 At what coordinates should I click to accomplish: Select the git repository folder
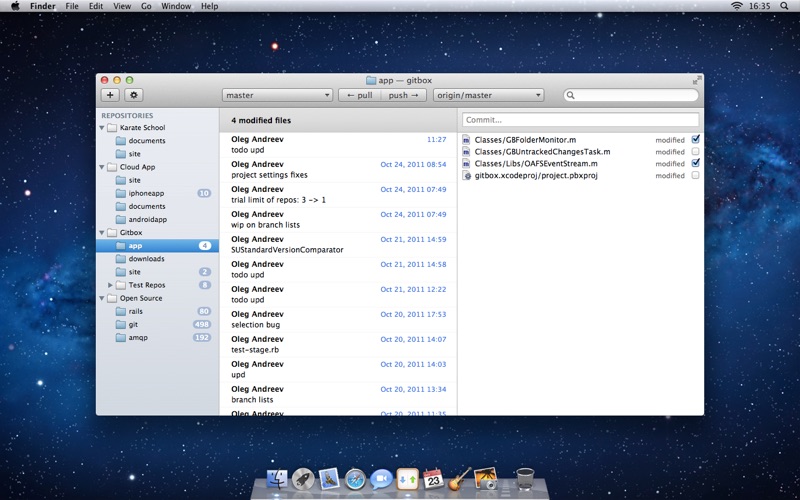click(157, 324)
